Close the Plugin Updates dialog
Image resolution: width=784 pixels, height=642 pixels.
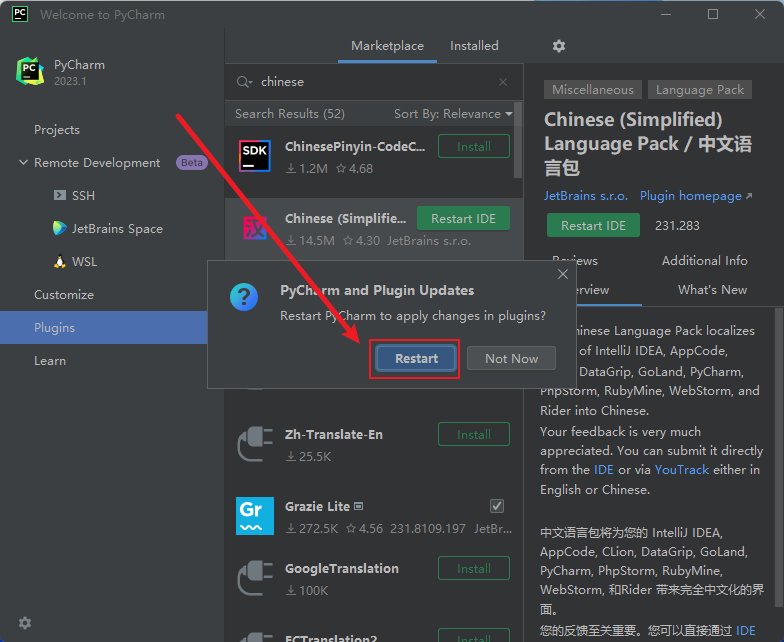pyautogui.click(x=562, y=274)
